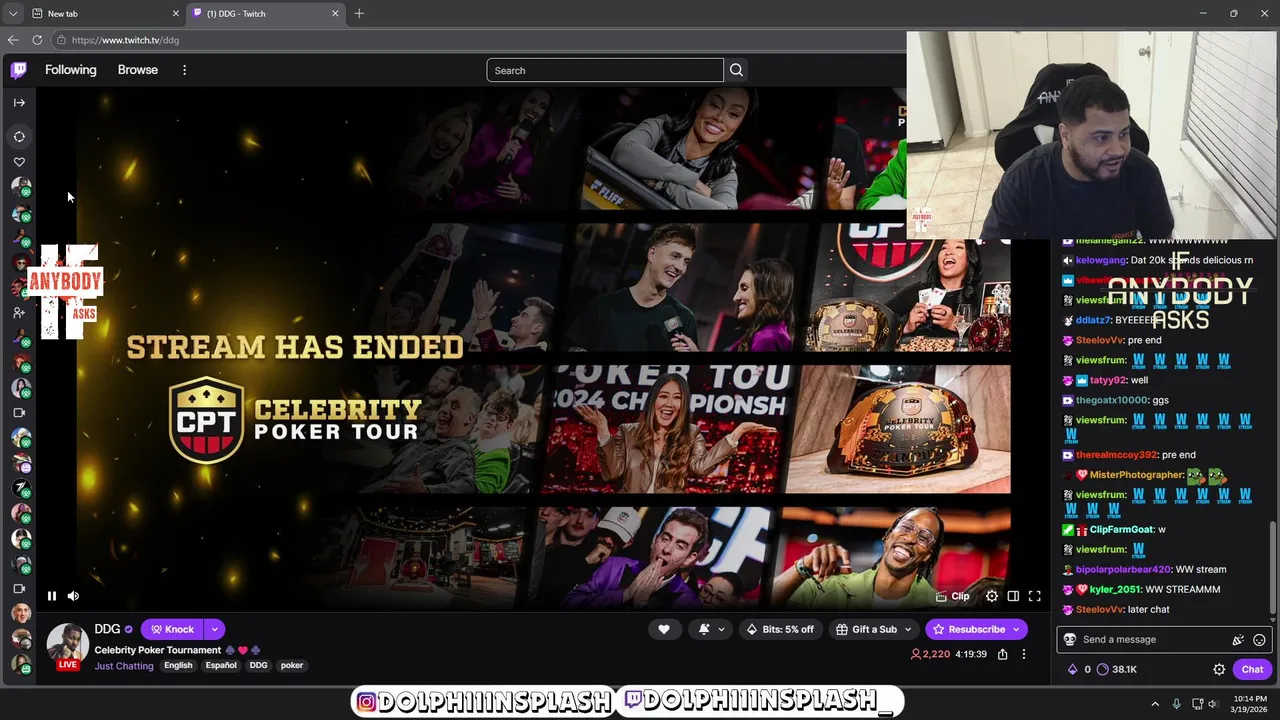Open the taskbar volume speaker icon

click(x=1213, y=704)
